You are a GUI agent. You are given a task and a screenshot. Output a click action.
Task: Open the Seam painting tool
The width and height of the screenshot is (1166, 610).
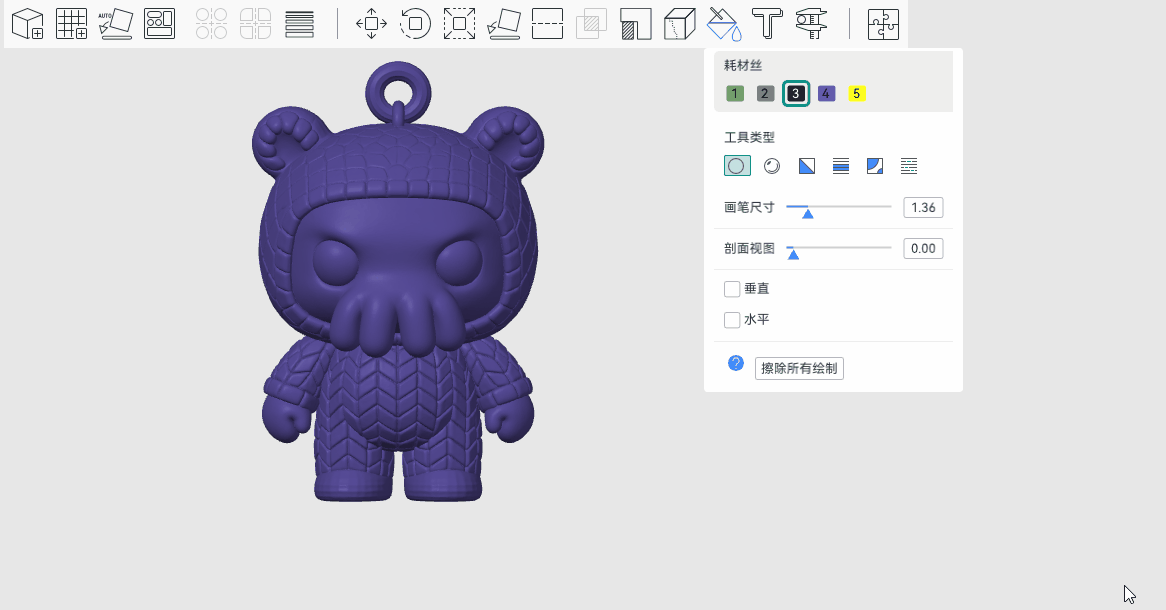(x=680, y=24)
